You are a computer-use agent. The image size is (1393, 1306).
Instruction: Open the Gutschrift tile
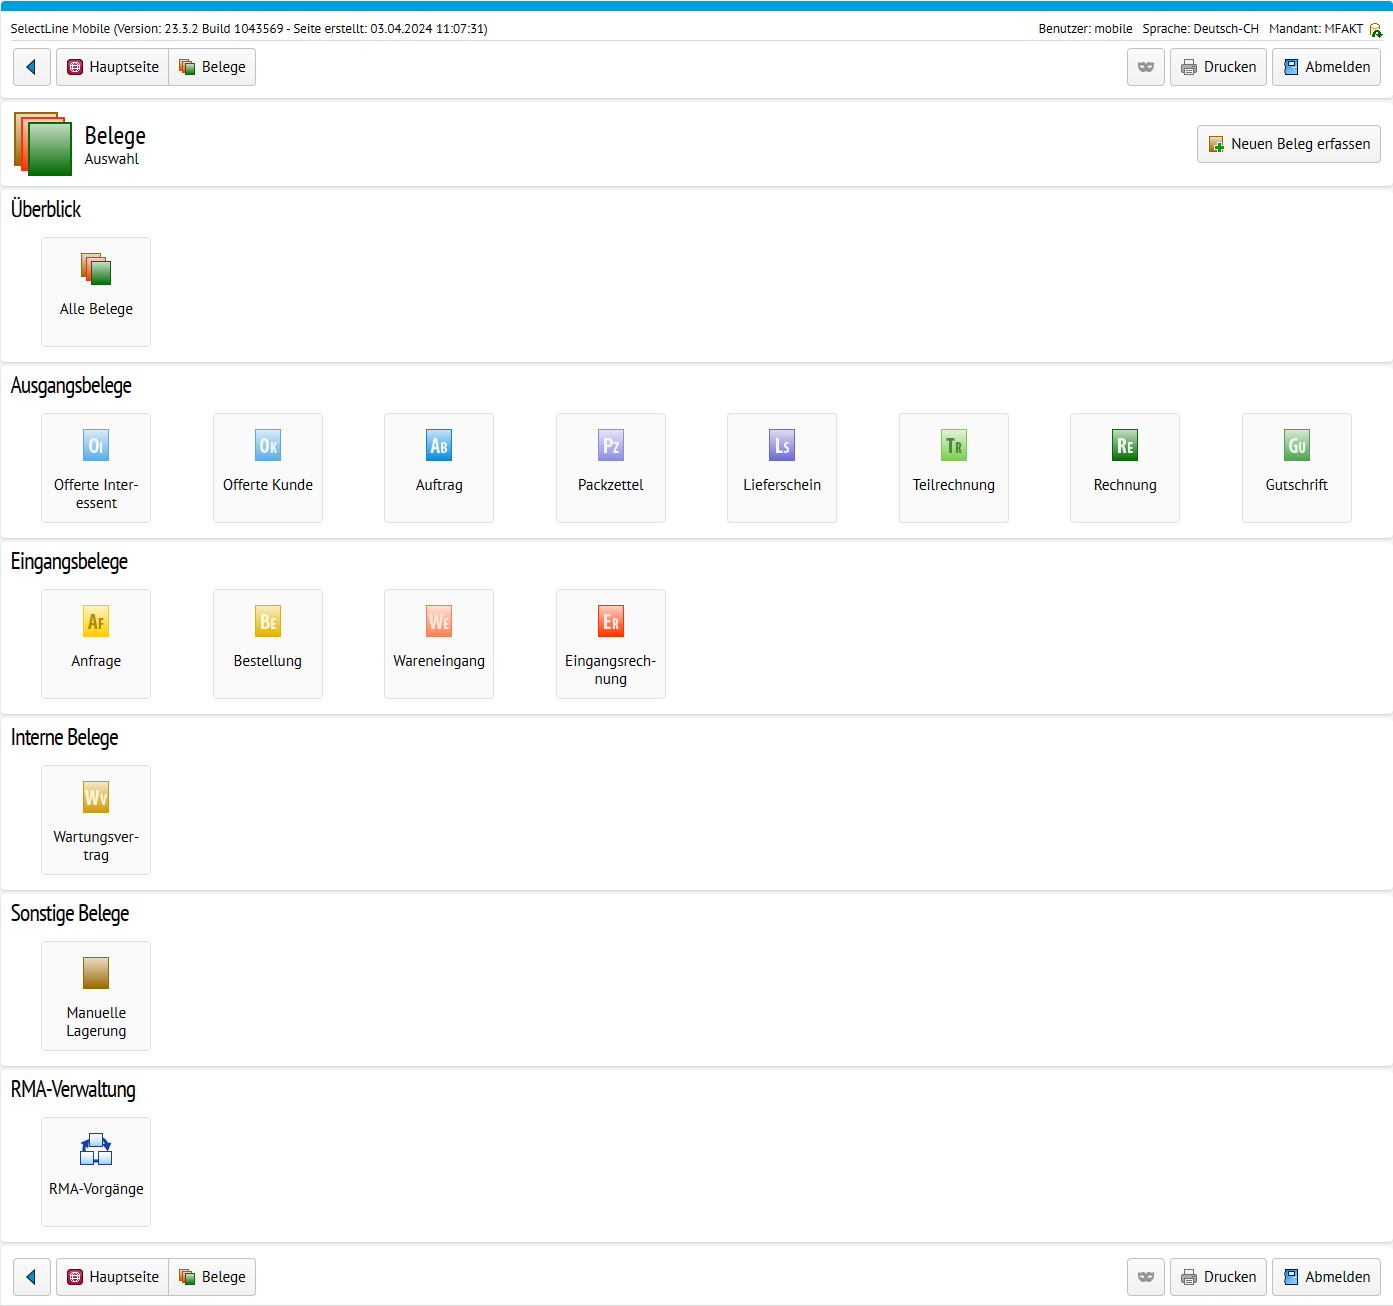[x=1297, y=468]
